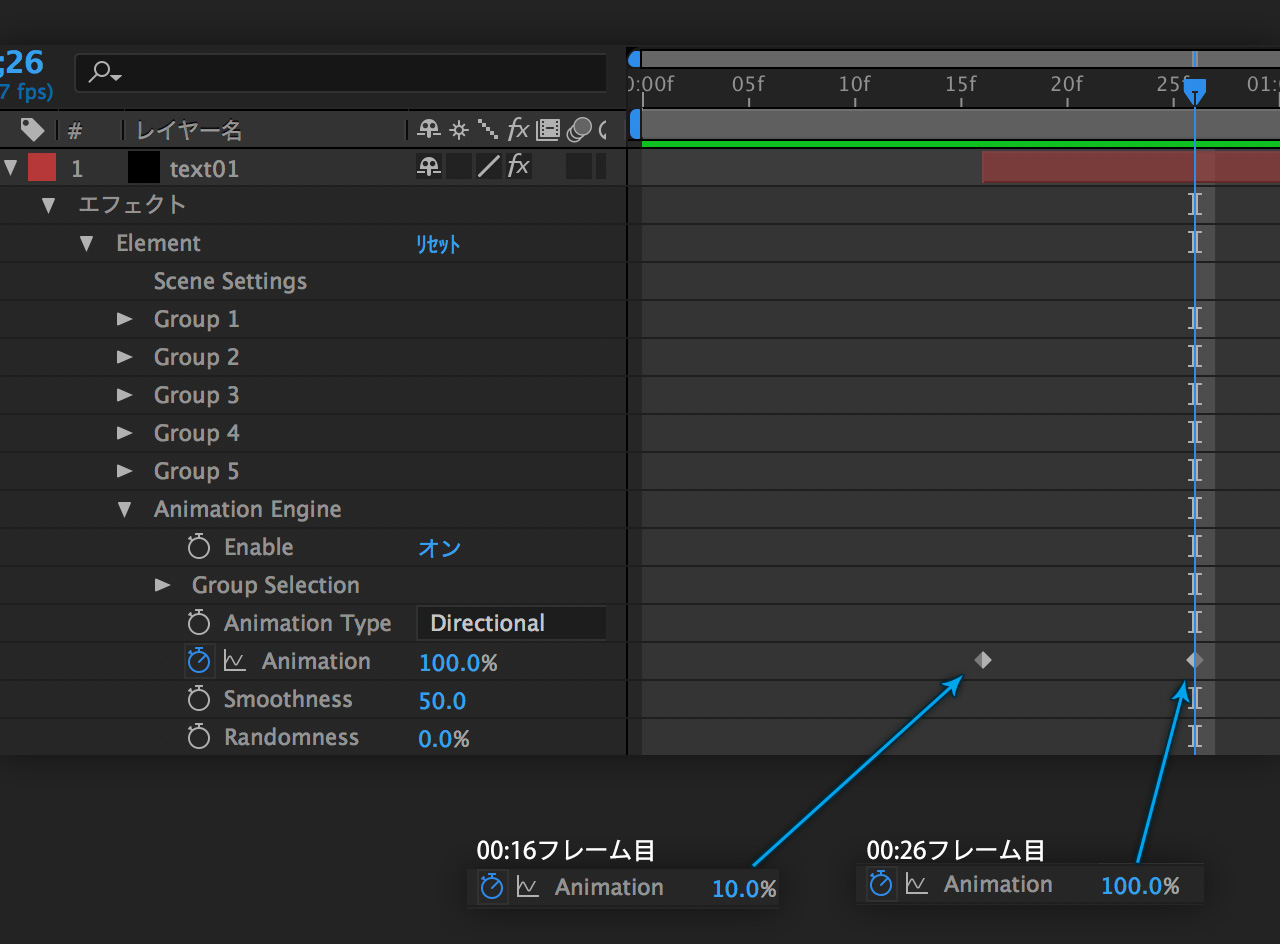Expand the Group Selection property
This screenshot has width=1280, height=944.
point(163,585)
